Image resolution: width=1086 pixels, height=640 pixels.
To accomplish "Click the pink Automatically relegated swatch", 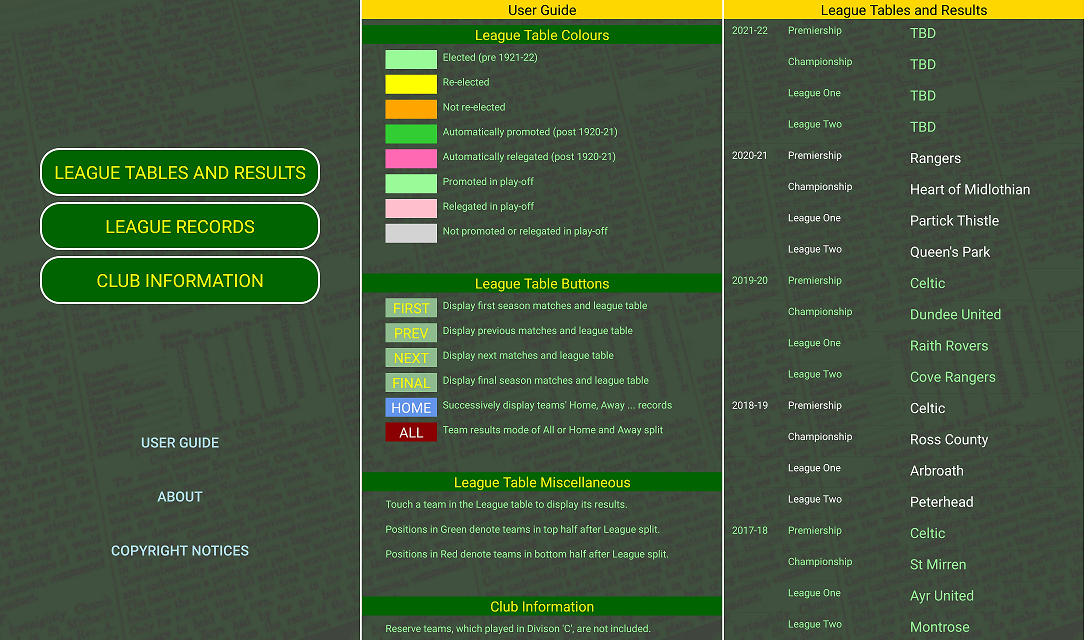I will coord(411,159).
